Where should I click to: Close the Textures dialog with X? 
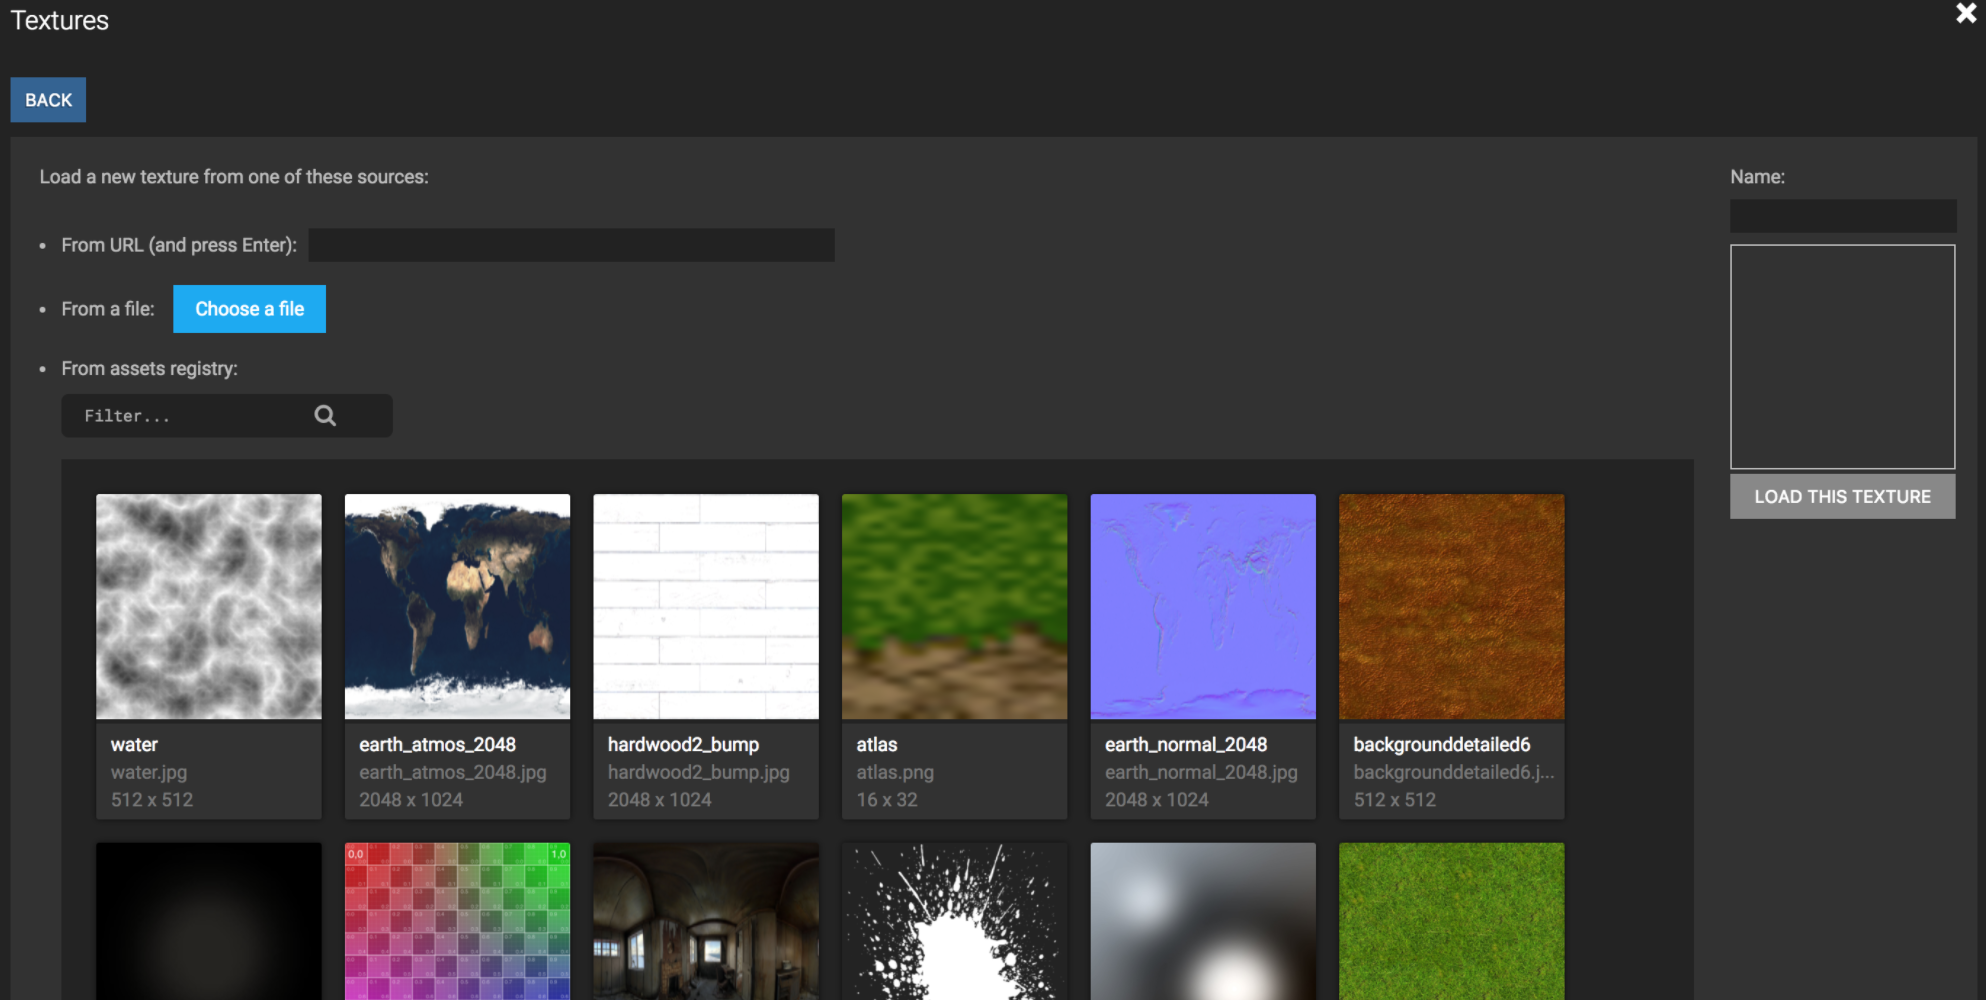pos(1965,14)
